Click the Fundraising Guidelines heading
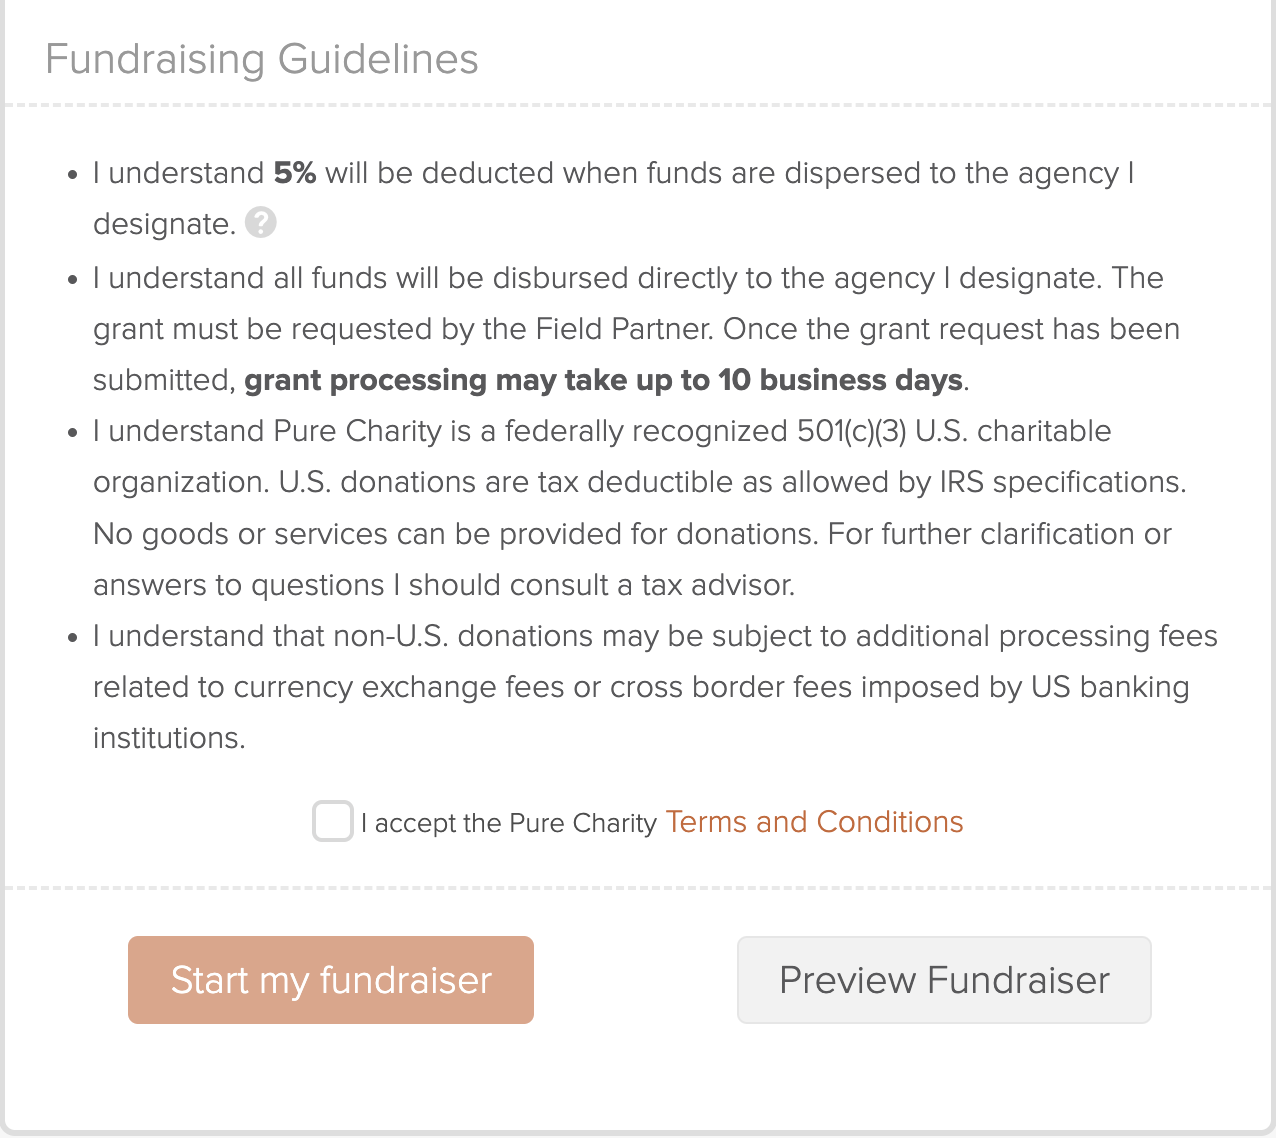 click(x=262, y=59)
